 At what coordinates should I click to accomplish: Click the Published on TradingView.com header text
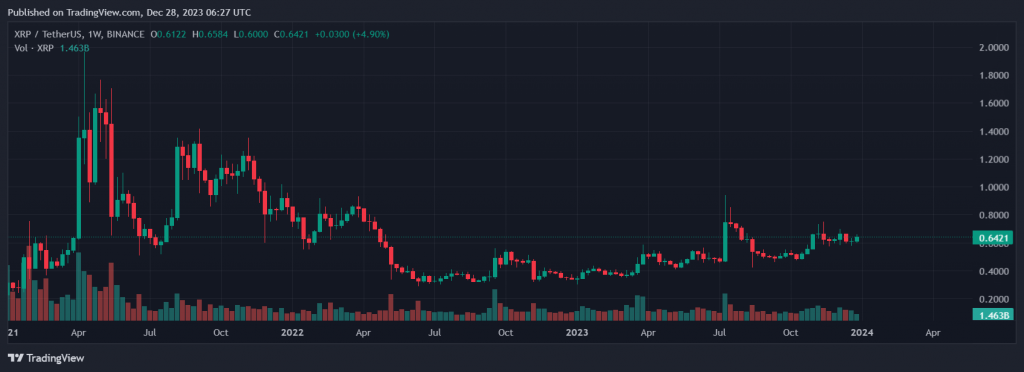pyautogui.click(x=129, y=12)
